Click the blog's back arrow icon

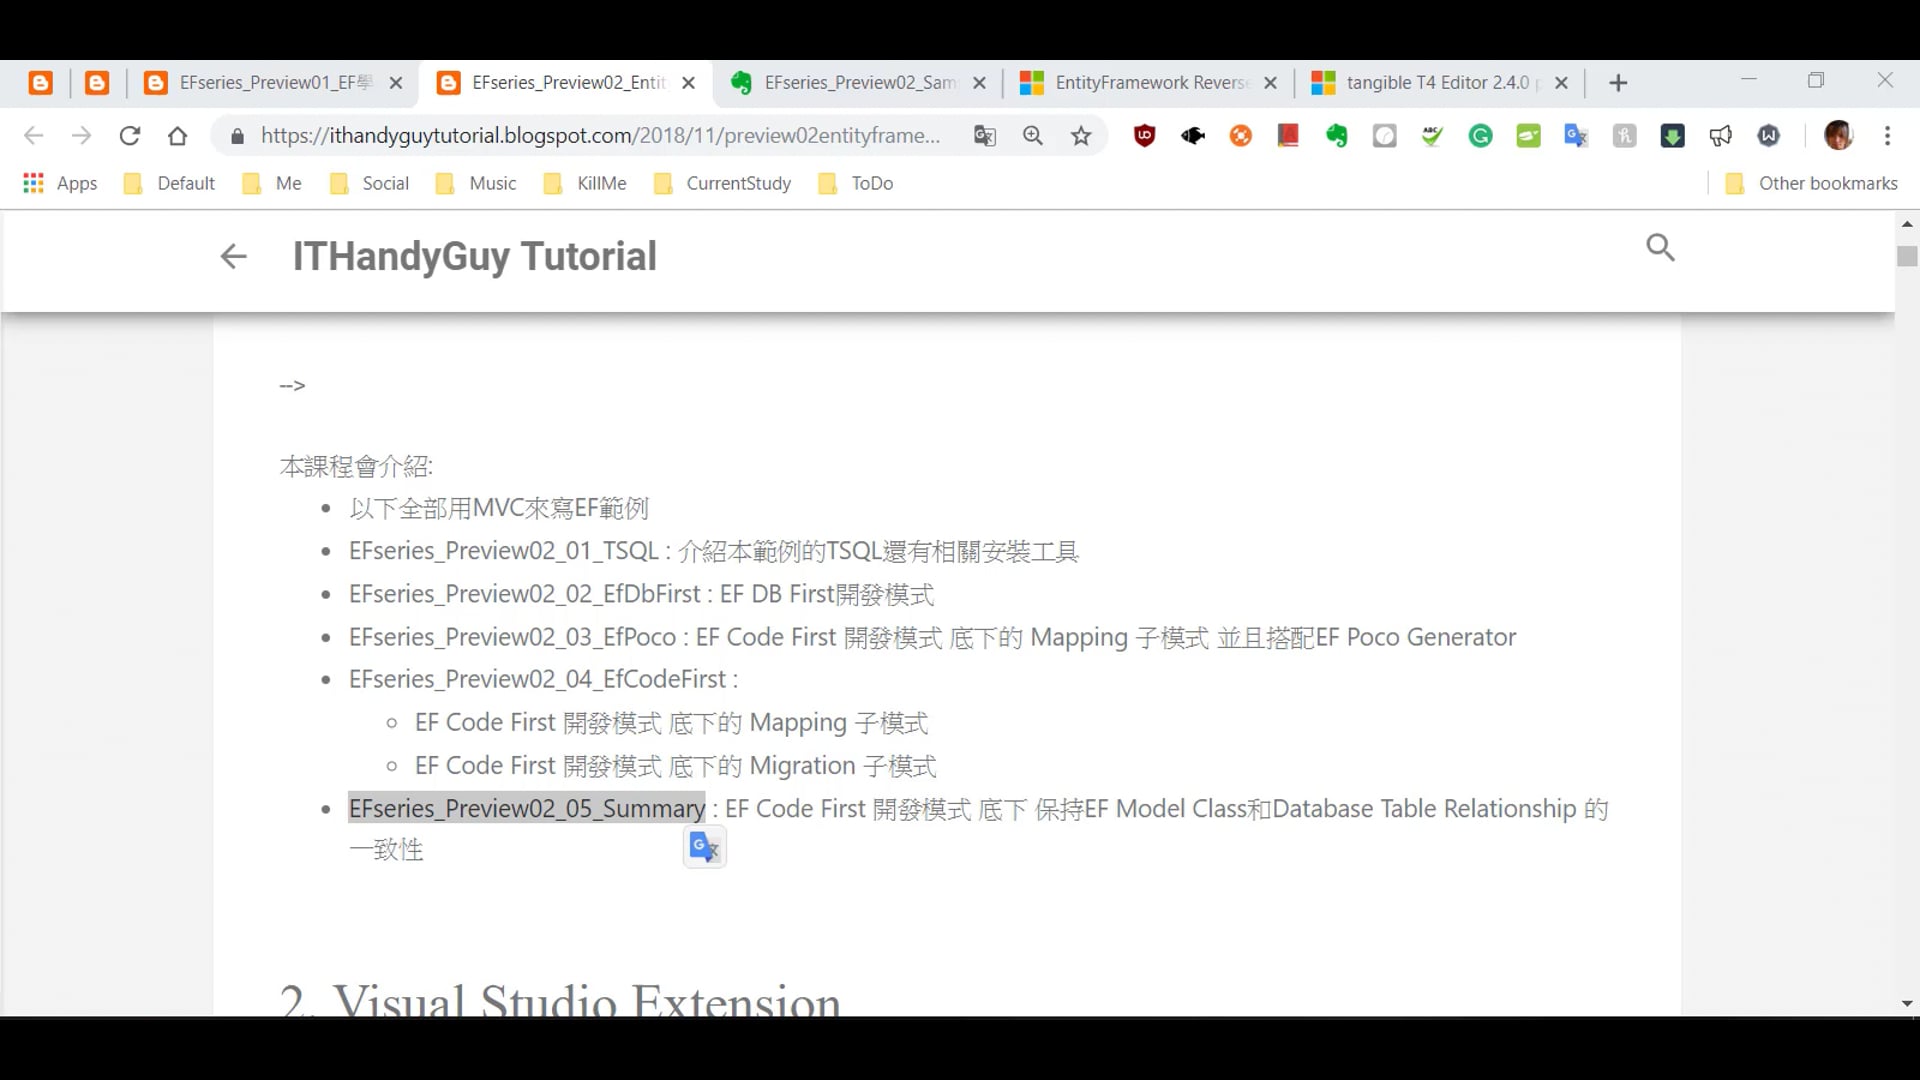233,256
